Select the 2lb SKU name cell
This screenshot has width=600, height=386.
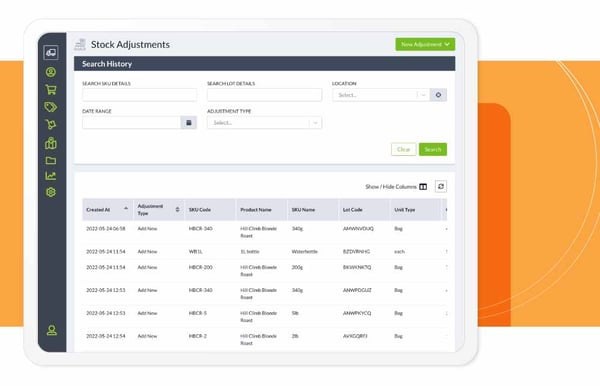click(x=295, y=336)
